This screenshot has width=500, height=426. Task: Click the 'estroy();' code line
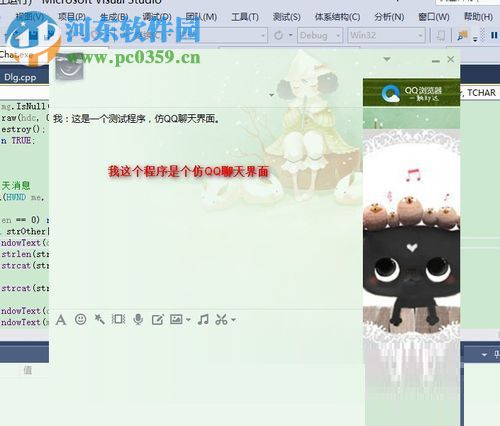tap(23, 129)
